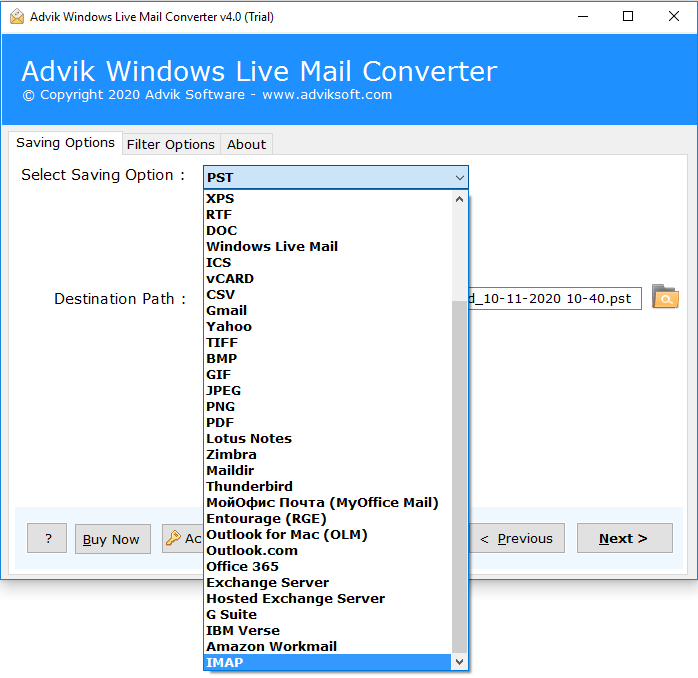Pick Outlook for Mac (OLM)
The image size is (698, 678).
coord(328,535)
